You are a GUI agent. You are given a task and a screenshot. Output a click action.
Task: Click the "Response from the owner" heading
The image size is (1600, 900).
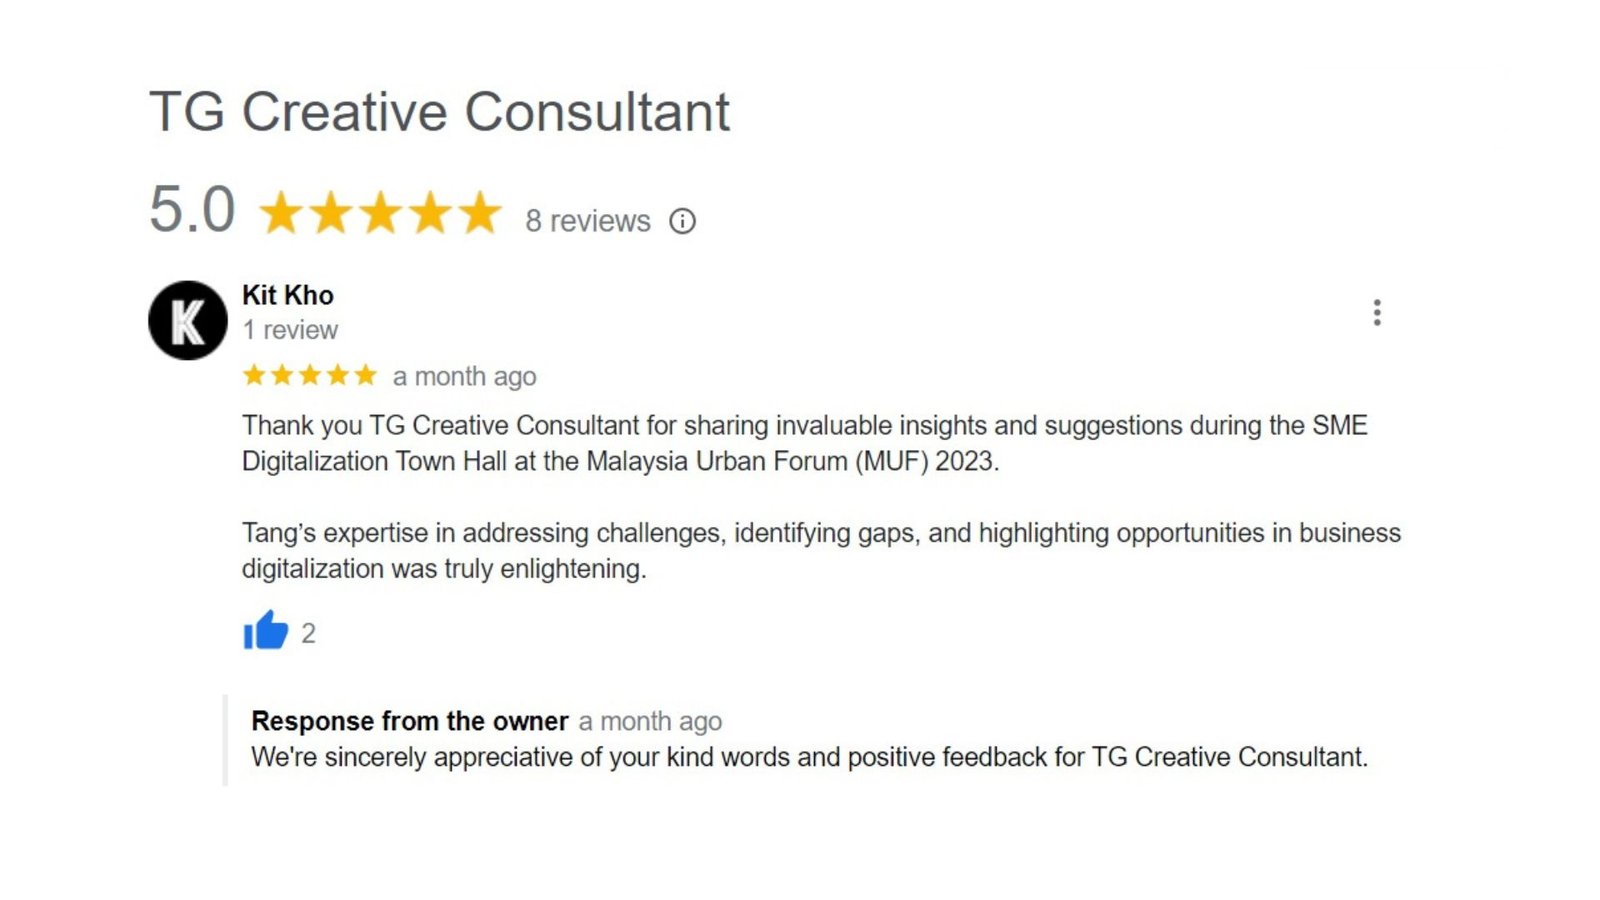tap(410, 721)
